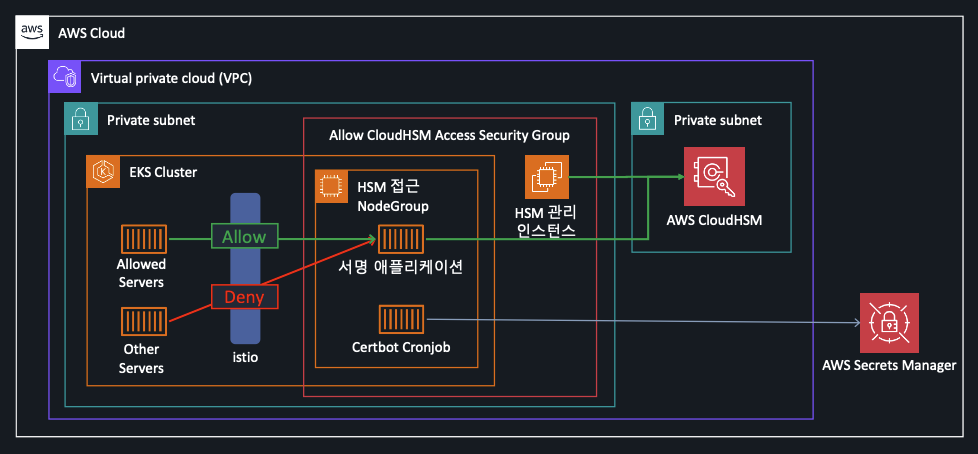Select the EKS Cluster Kubernetes icon

pyautogui.click(x=102, y=171)
